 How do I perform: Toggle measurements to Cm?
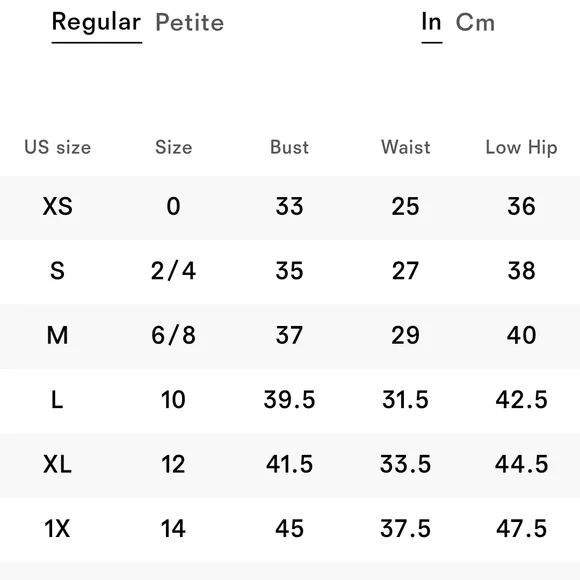[x=475, y=23]
